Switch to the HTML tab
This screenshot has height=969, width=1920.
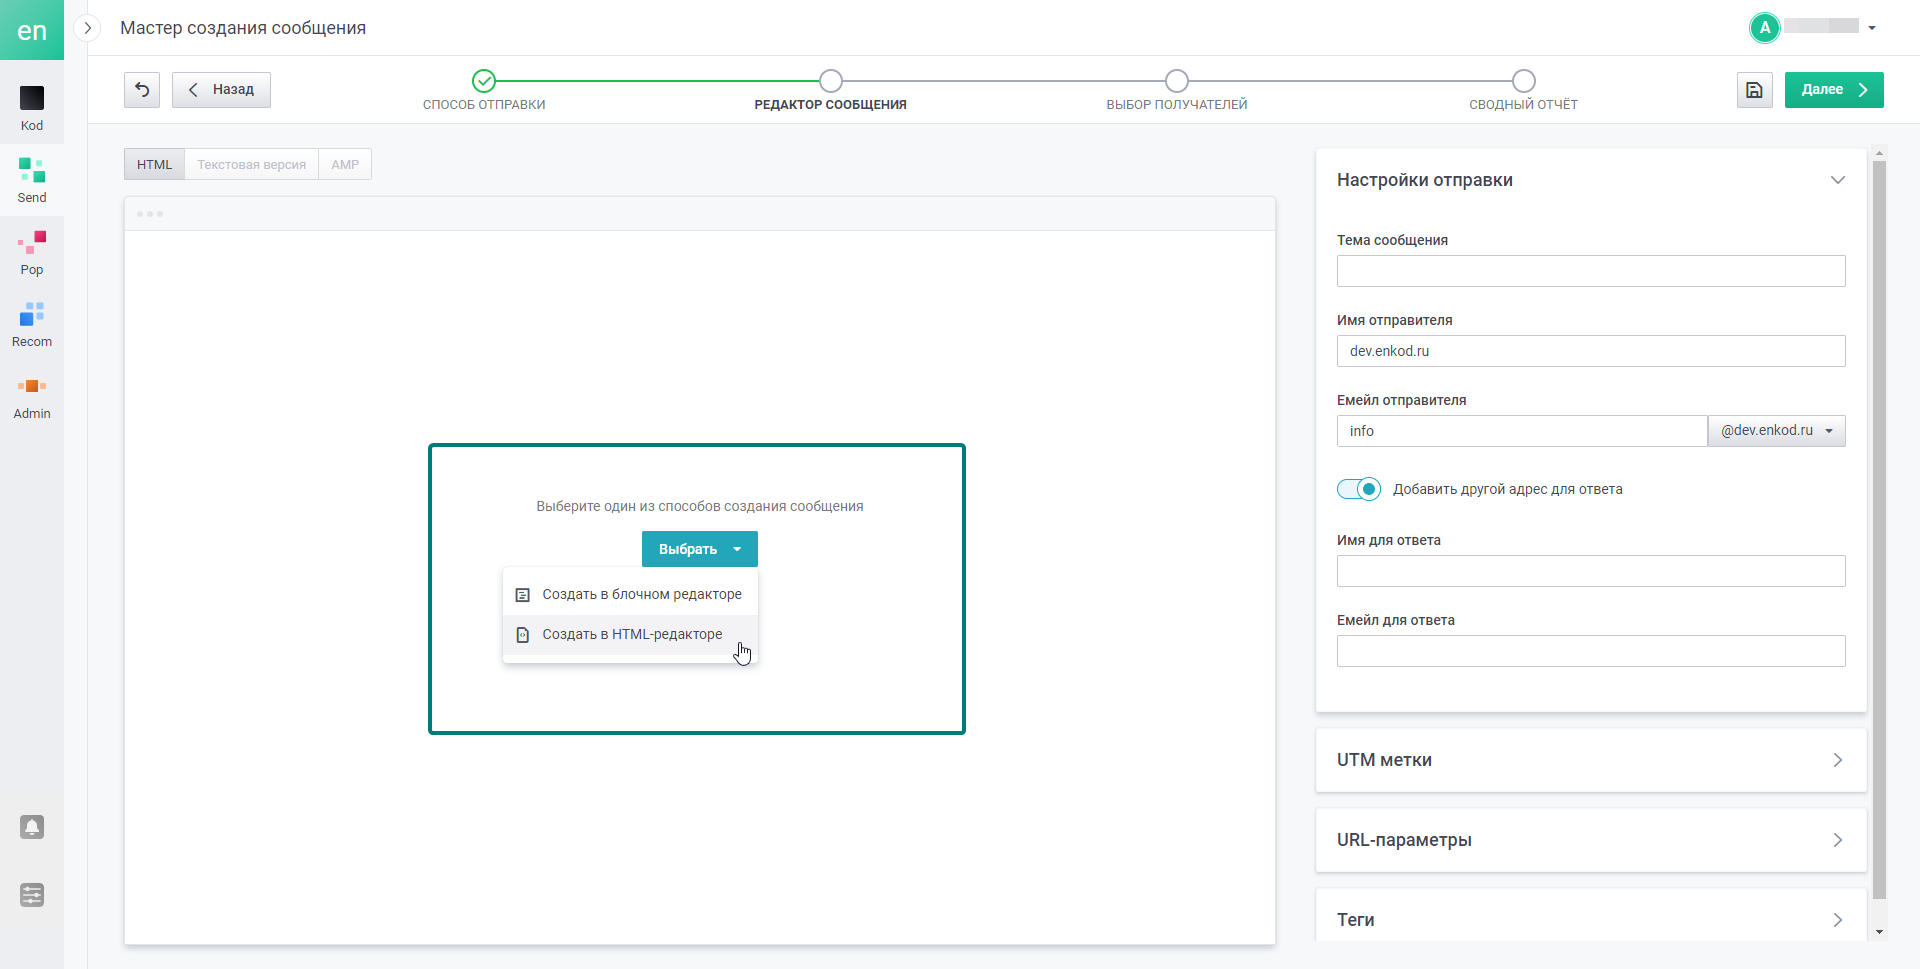tap(154, 165)
